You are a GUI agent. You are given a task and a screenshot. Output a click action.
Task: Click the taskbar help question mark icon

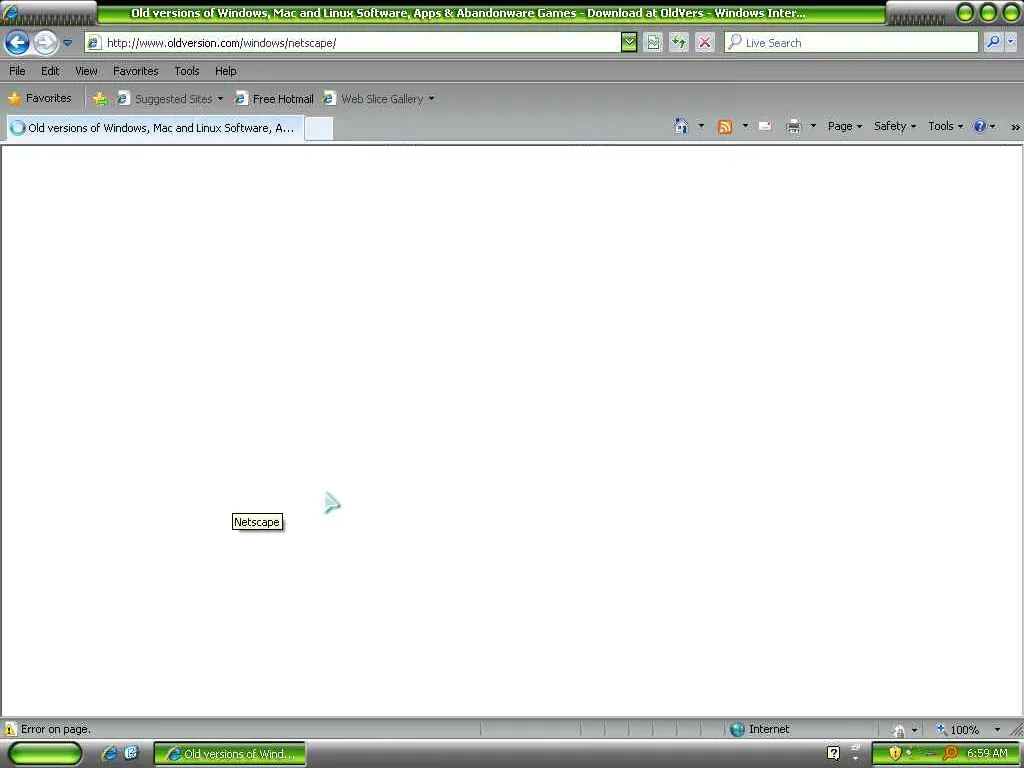[x=833, y=754]
